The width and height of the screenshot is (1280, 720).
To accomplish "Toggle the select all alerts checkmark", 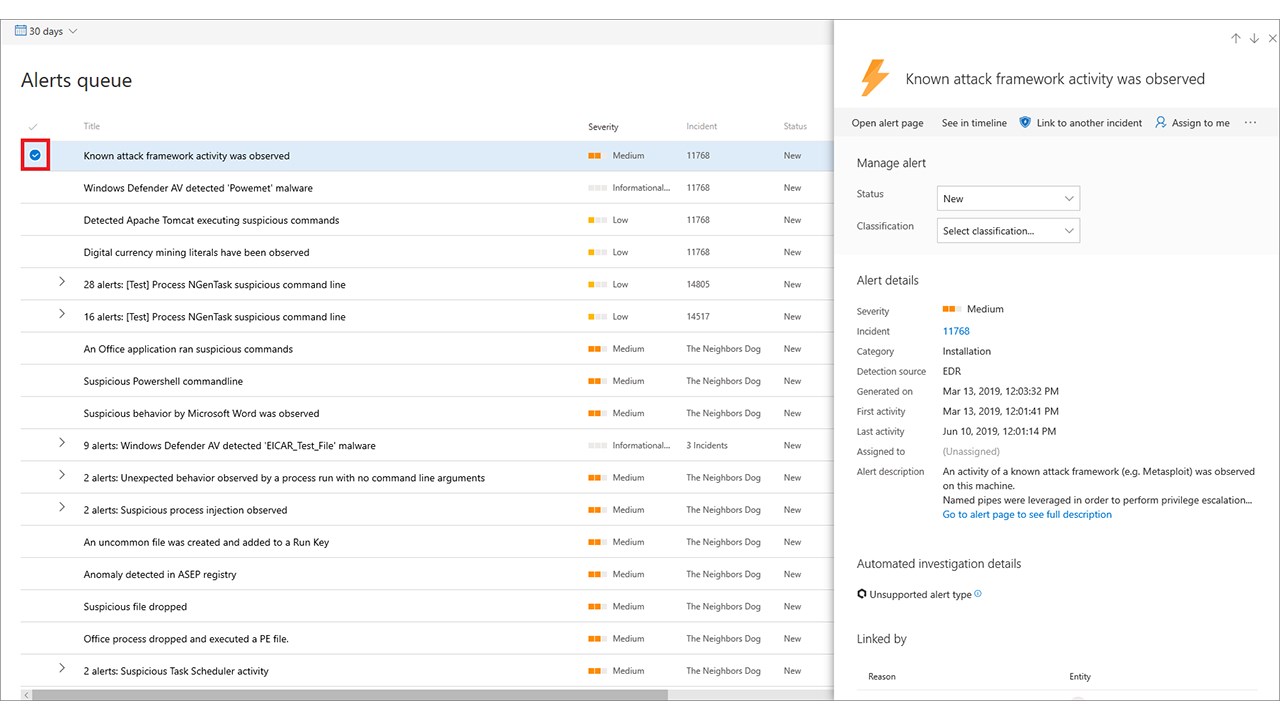I will pyautogui.click(x=33, y=127).
